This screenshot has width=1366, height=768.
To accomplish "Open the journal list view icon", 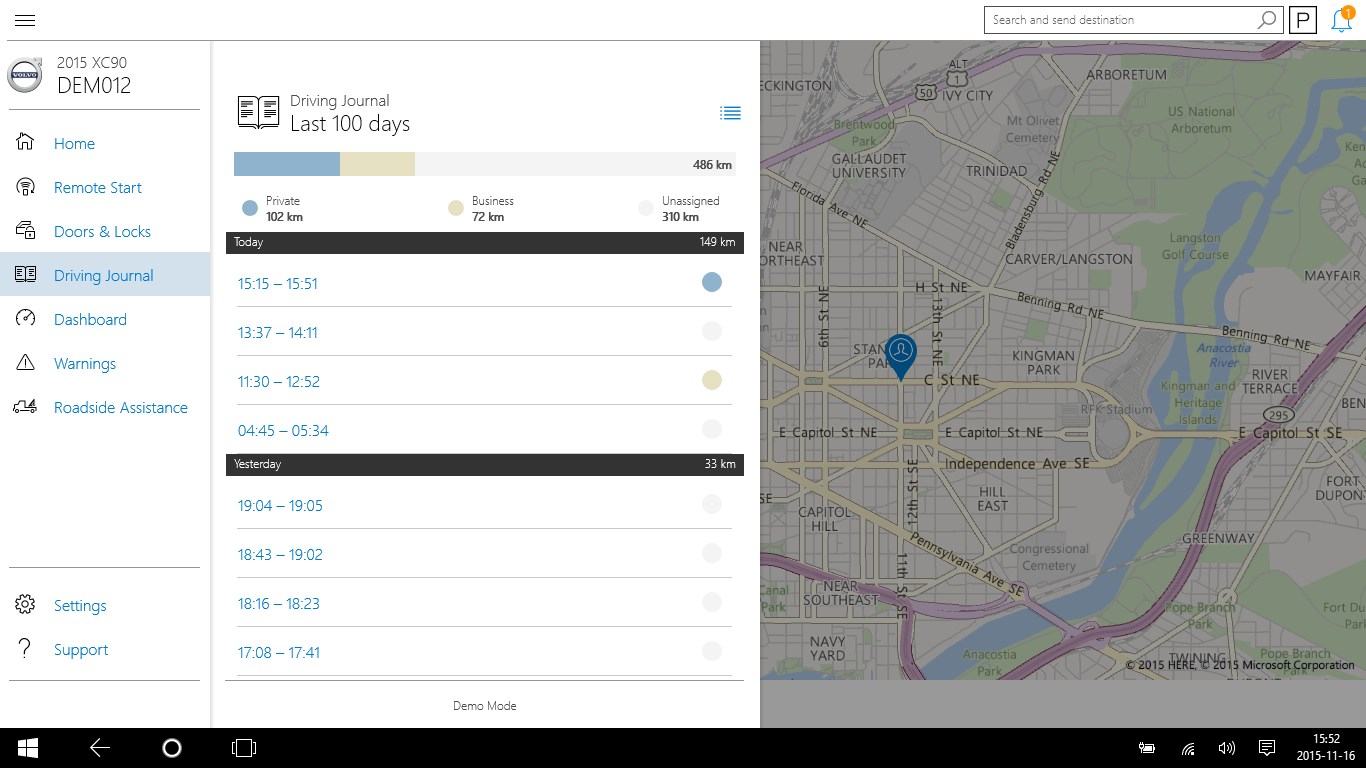I will tap(730, 113).
